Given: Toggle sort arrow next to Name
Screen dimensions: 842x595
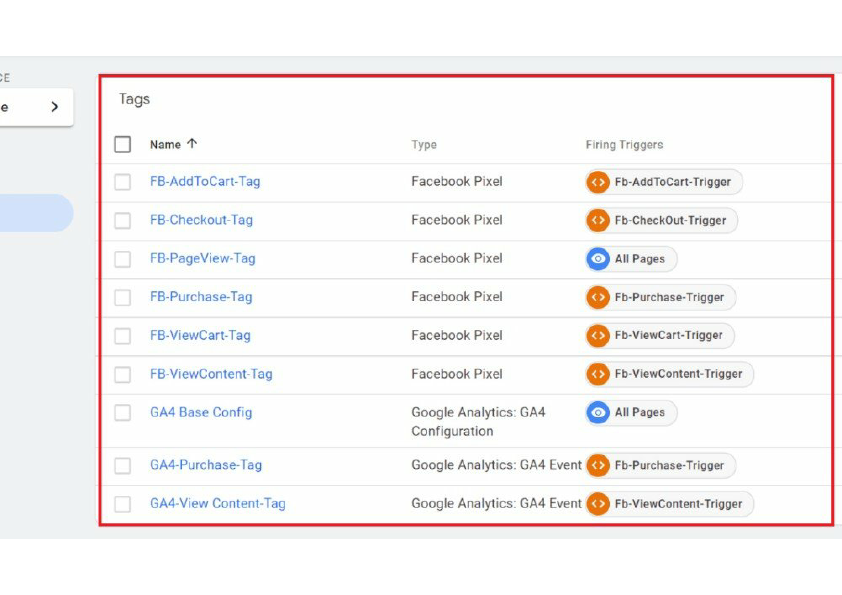Looking at the screenshot, I should click(192, 144).
